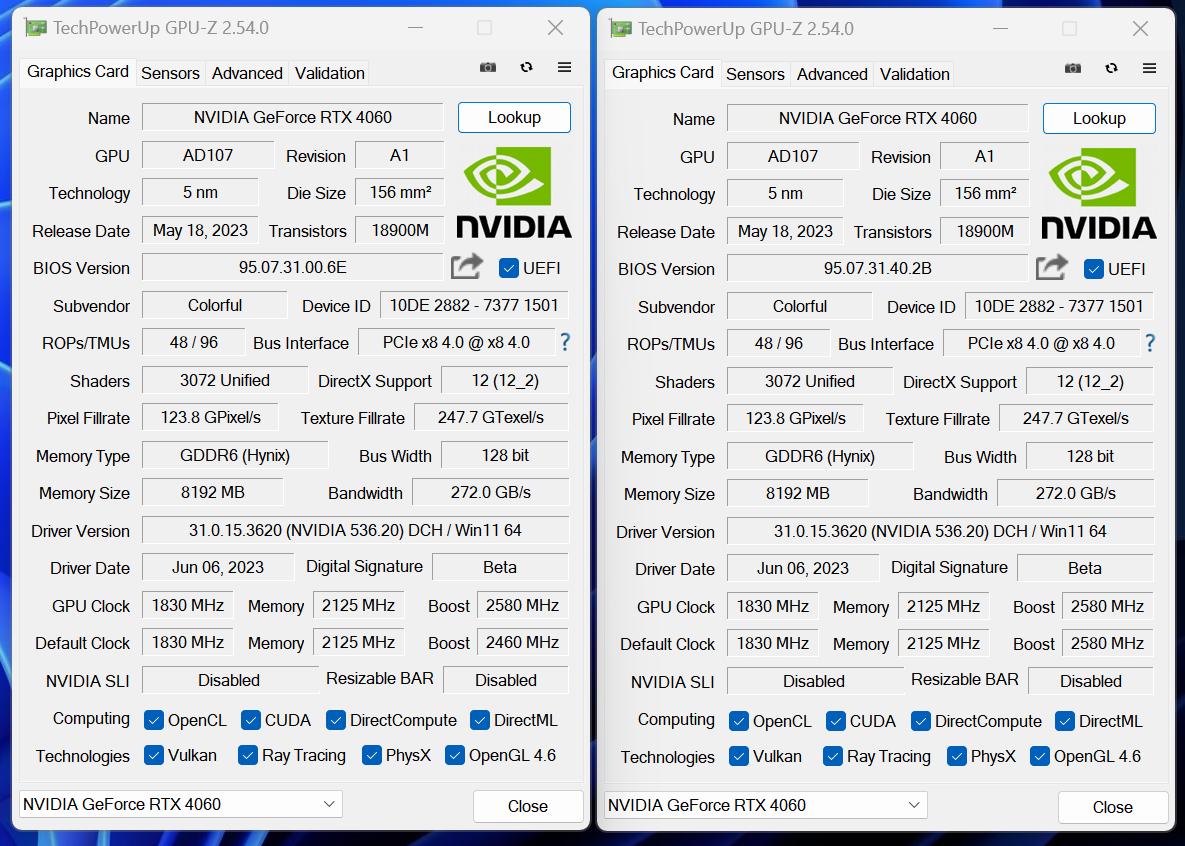
Task: Toggle OpenGL 4.6 checkbox in right window
Action: point(1040,756)
